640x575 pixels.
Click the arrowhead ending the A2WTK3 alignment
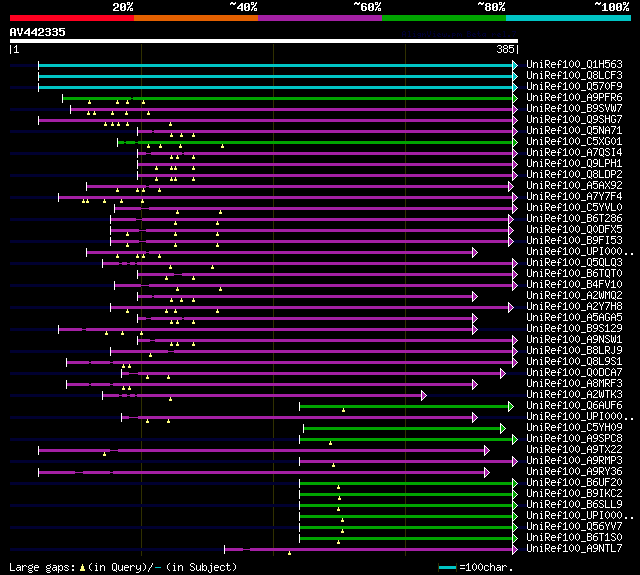[424, 395]
